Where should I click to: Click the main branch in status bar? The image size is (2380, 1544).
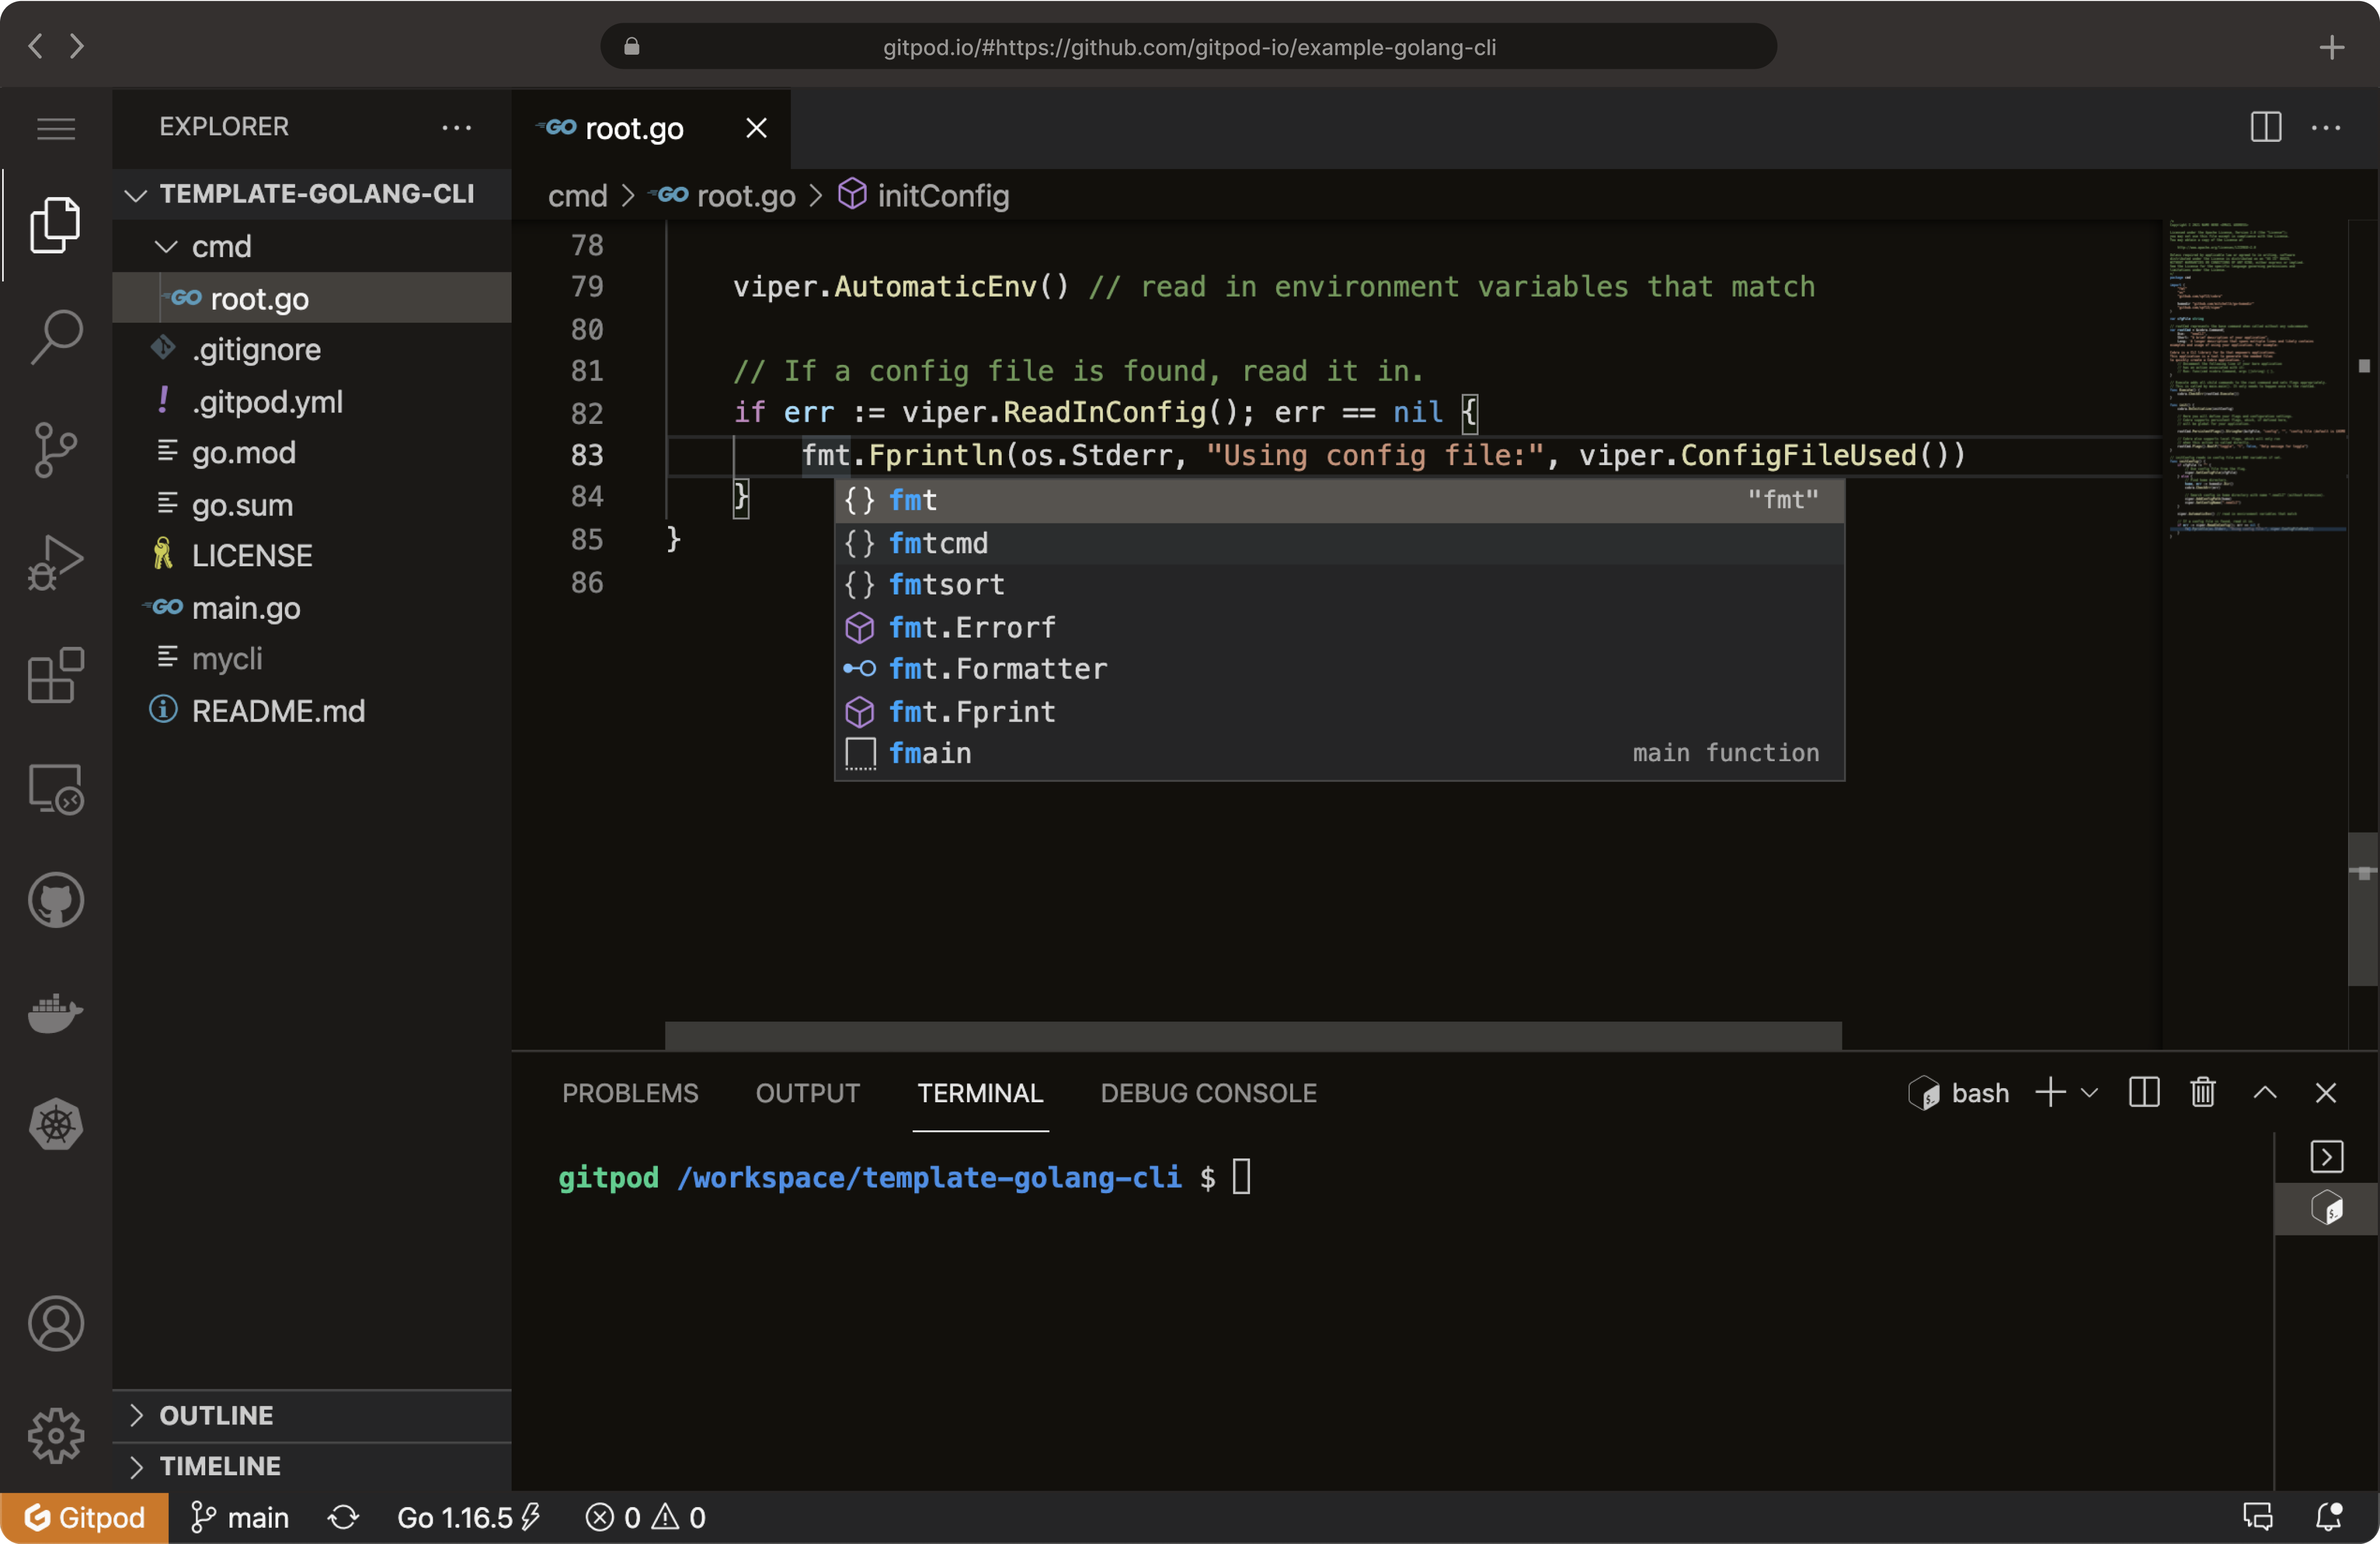[x=240, y=1517]
